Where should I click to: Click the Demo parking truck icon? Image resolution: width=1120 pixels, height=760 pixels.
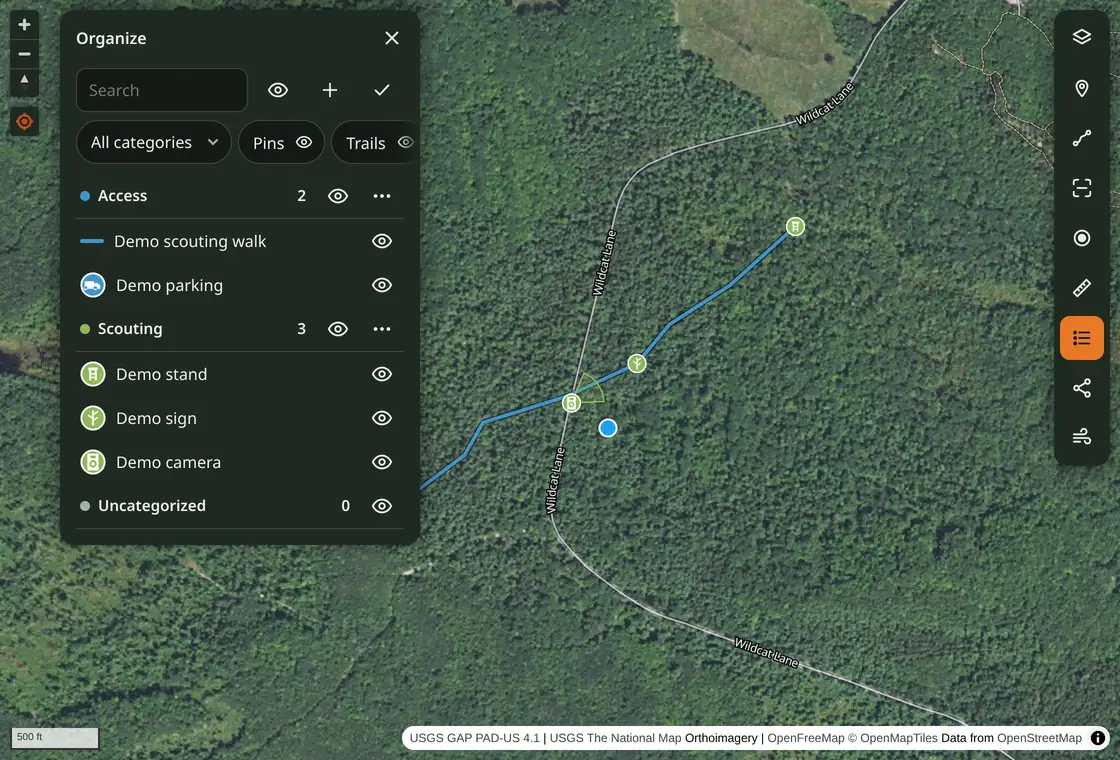(x=93, y=285)
